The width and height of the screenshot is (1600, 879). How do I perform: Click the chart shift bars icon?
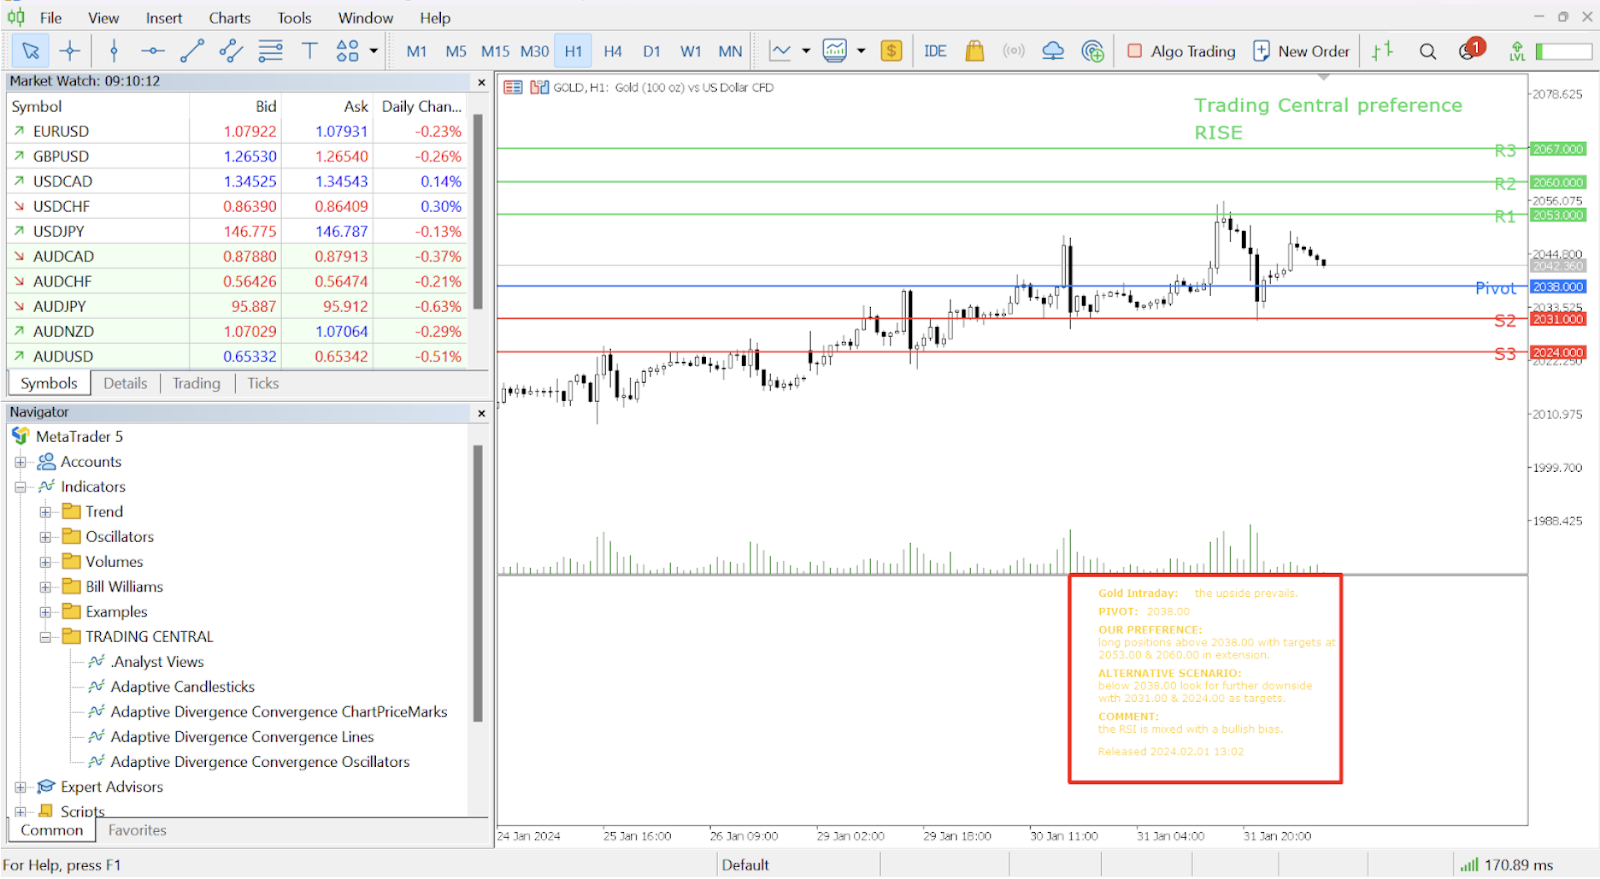pyautogui.click(x=1383, y=51)
